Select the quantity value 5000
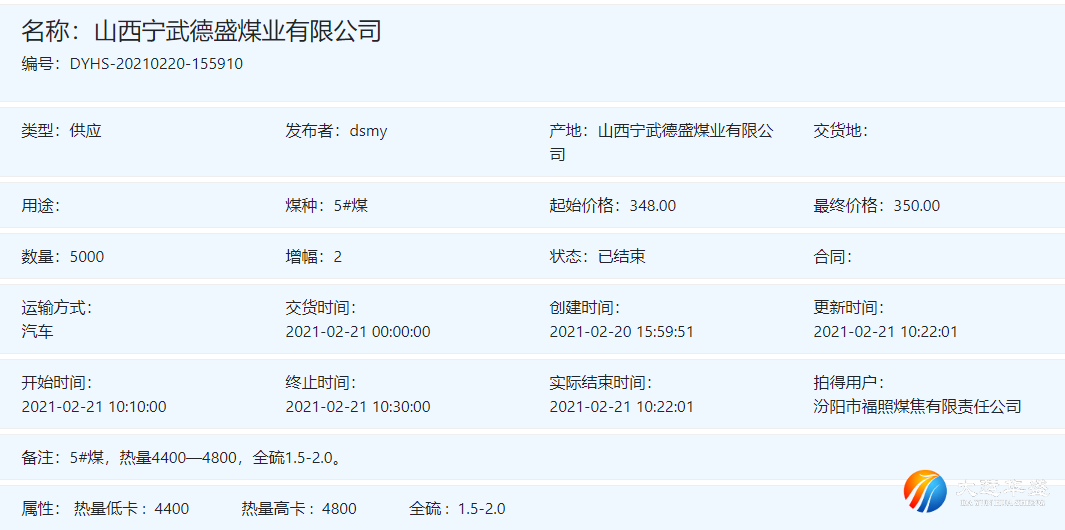1065x530 pixels. tap(87, 257)
